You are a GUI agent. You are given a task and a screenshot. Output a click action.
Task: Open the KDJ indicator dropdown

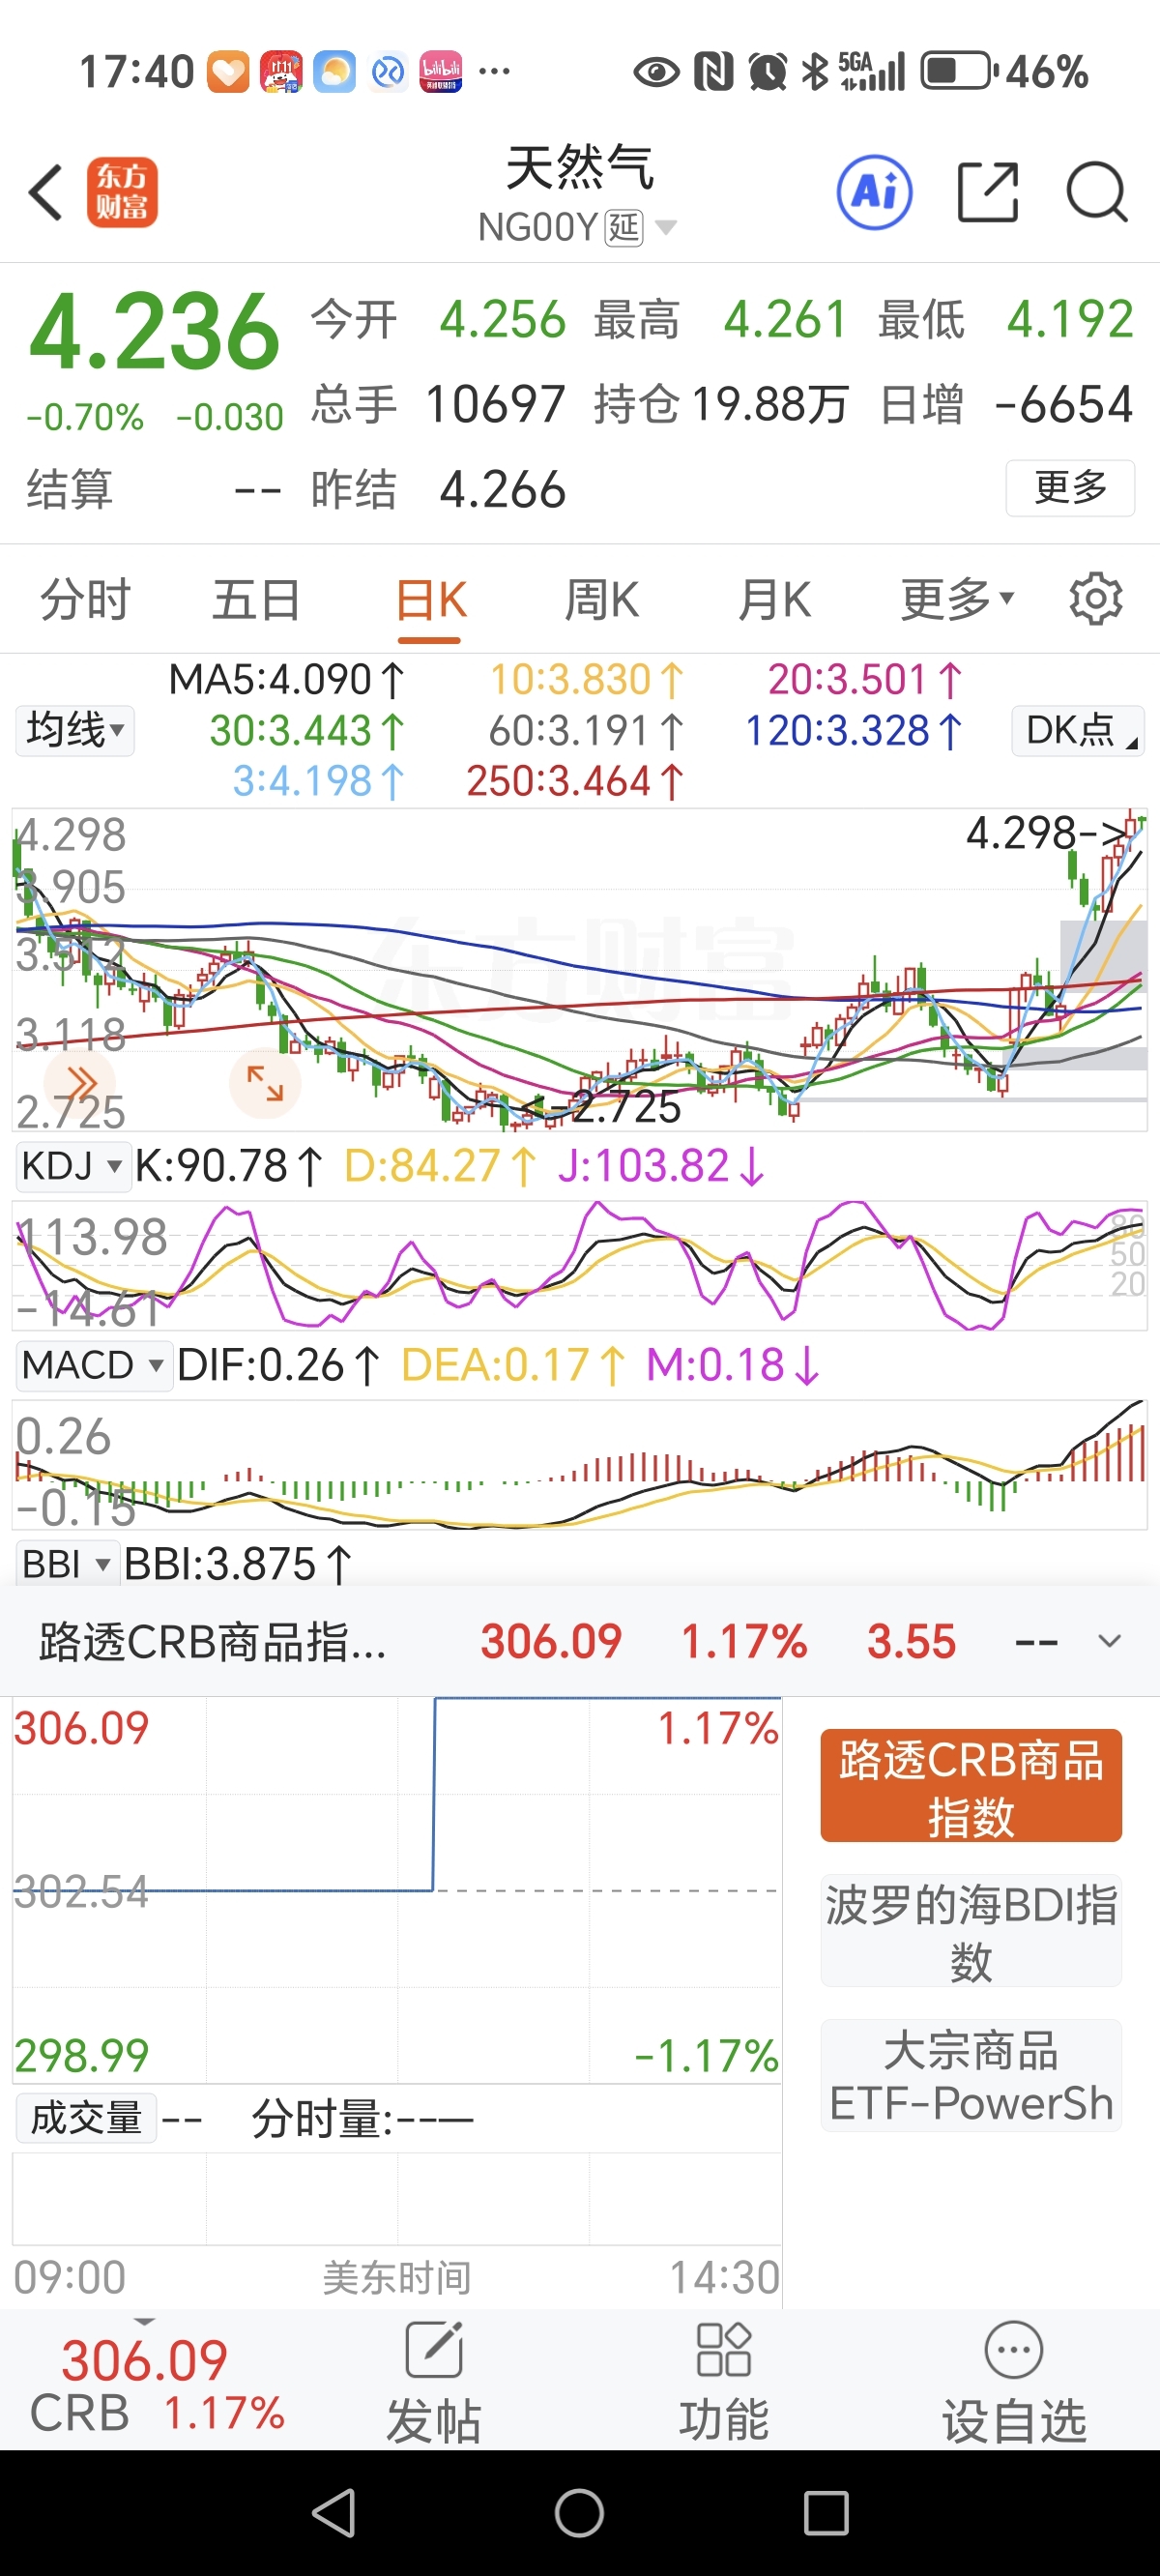point(73,1166)
